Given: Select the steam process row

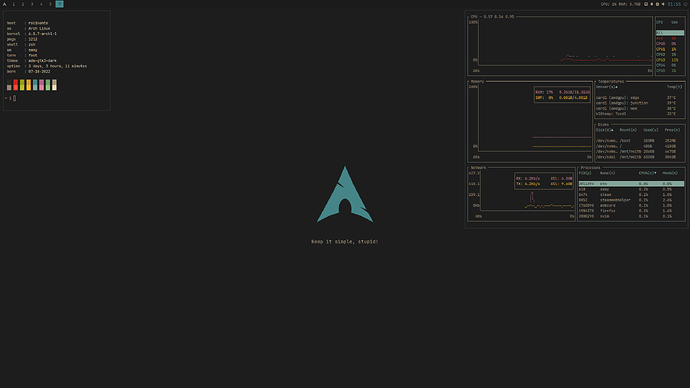Looking at the screenshot, I should point(631,195).
